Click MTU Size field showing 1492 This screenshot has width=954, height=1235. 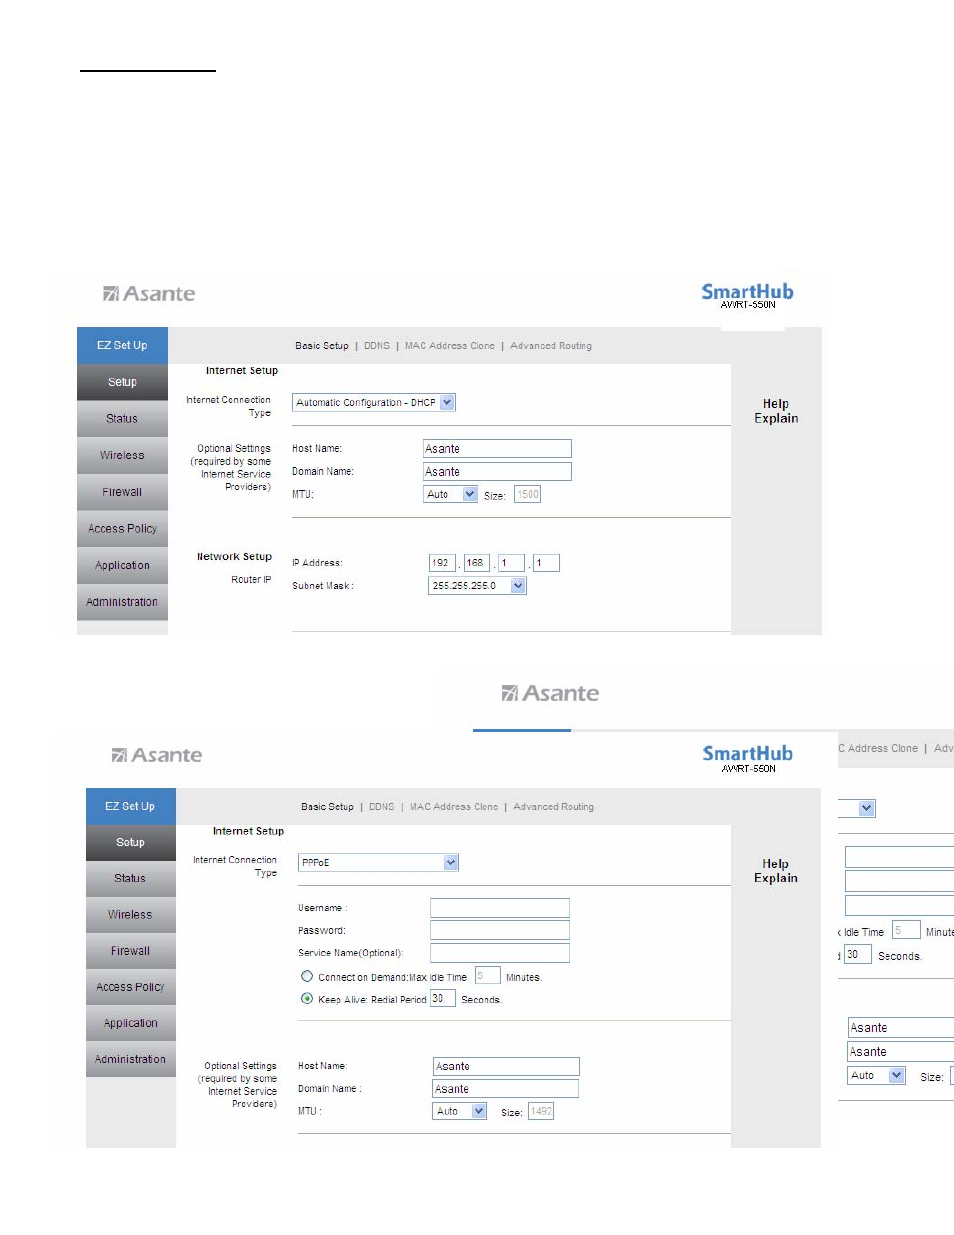pyautogui.click(x=540, y=1111)
